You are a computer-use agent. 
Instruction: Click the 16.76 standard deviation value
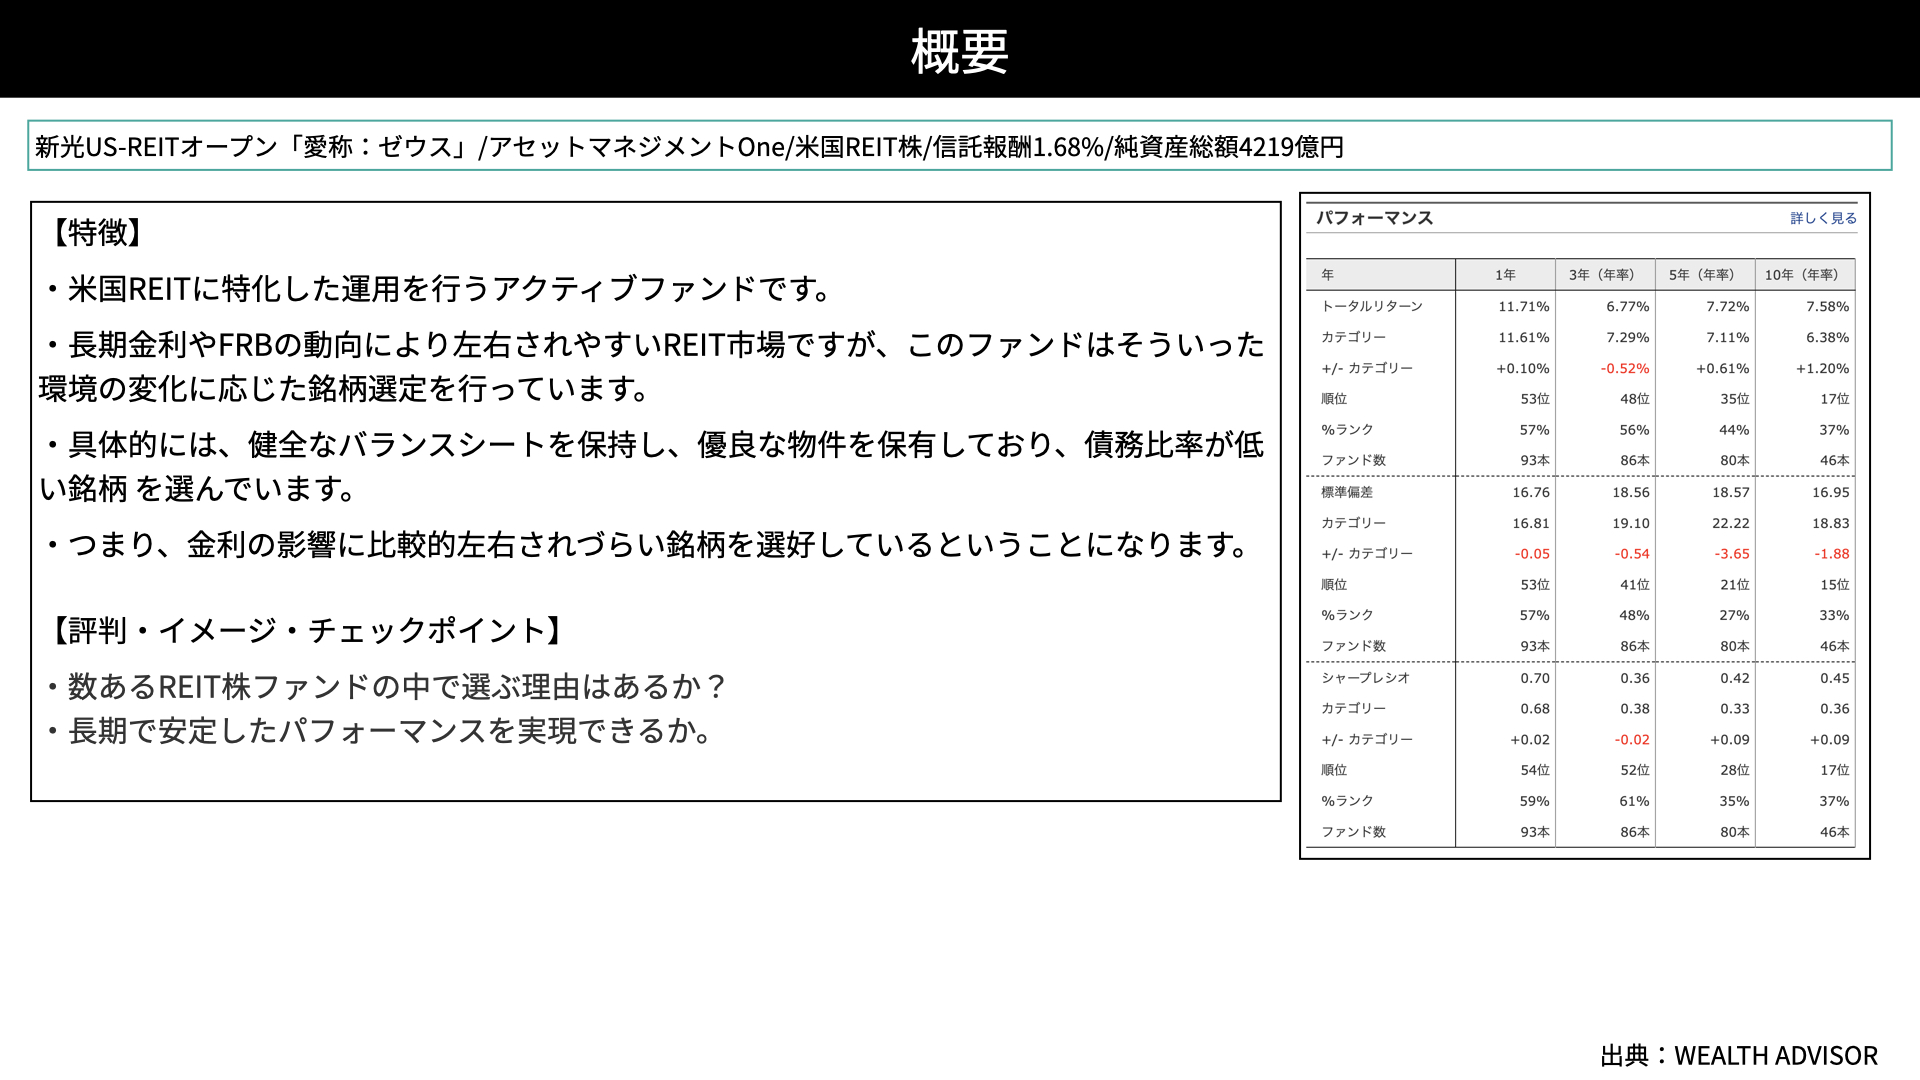tap(1531, 493)
